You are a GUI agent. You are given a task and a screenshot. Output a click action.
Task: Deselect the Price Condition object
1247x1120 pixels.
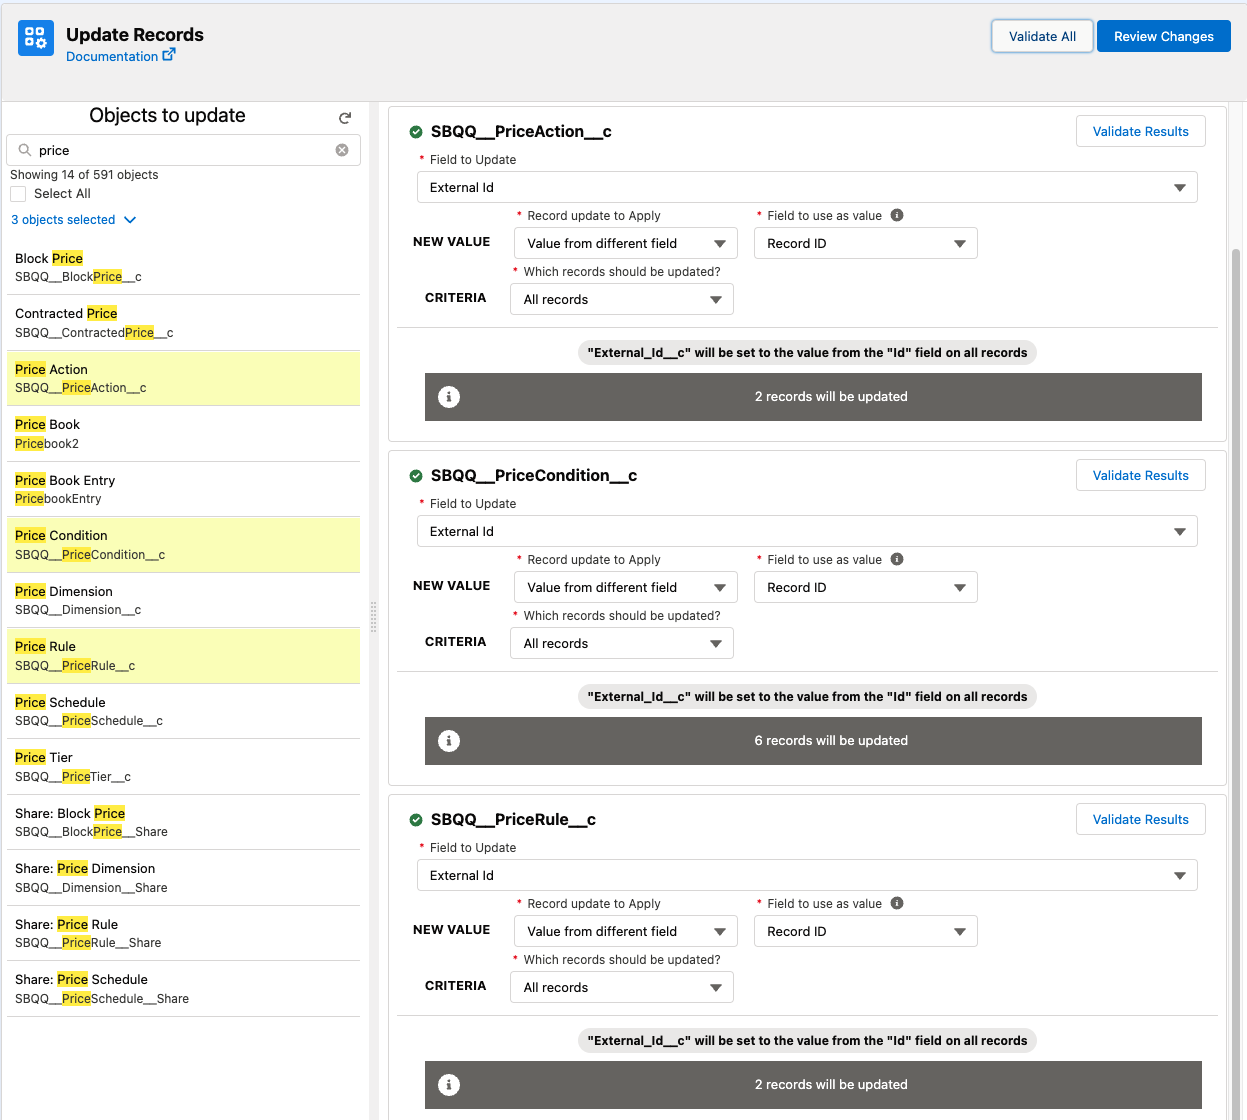[x=183, y=544]
